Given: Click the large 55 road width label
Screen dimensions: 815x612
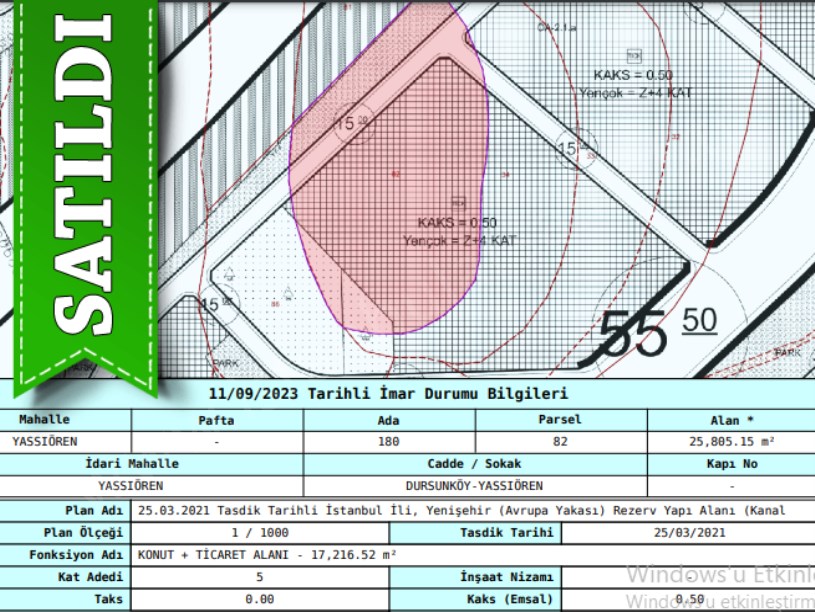Looking at the screenshot, I should click(634, 333).
